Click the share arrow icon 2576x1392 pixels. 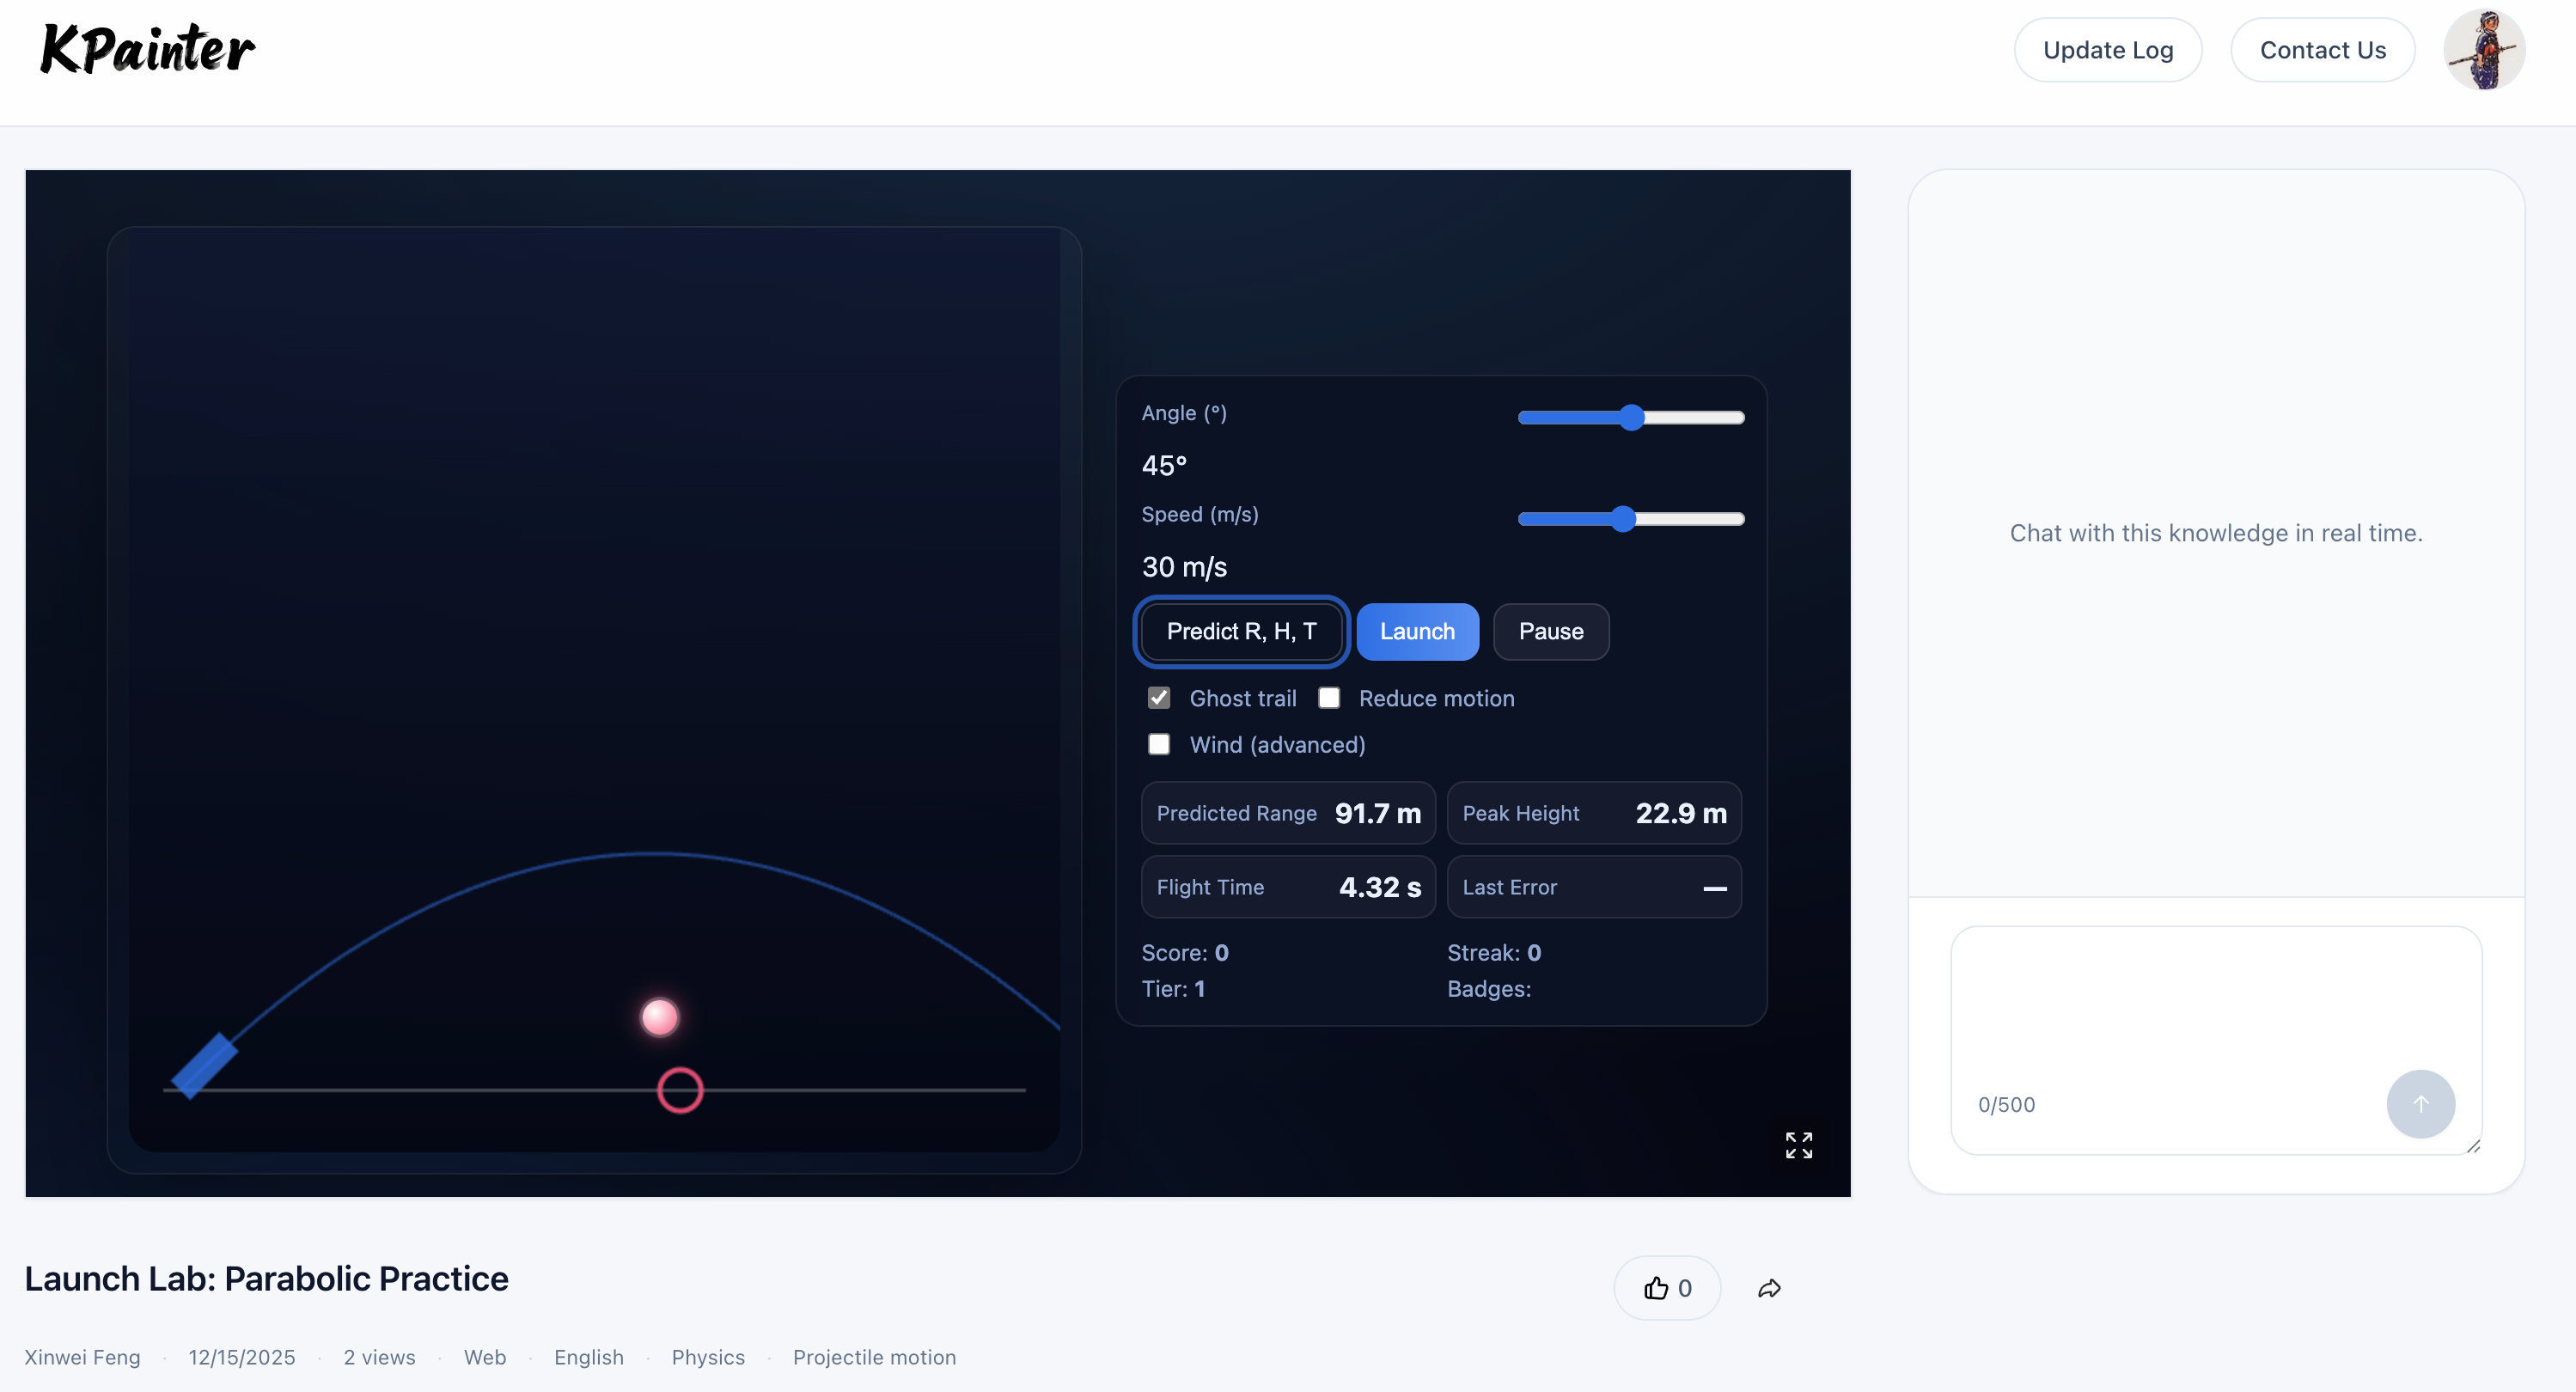pyautogui.click(x=1769, y=1288)
